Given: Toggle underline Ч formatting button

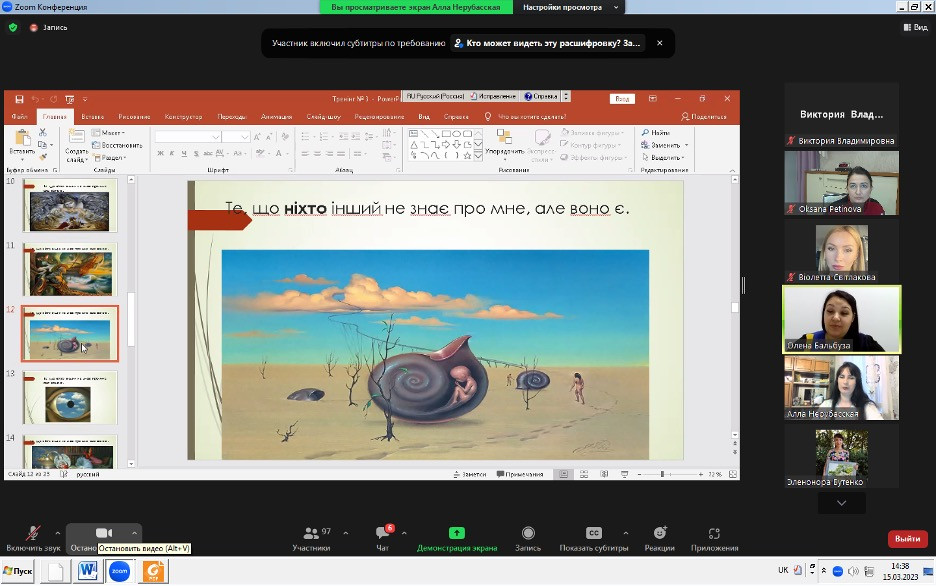Looking at the screenshot, I should click(184, 153).
